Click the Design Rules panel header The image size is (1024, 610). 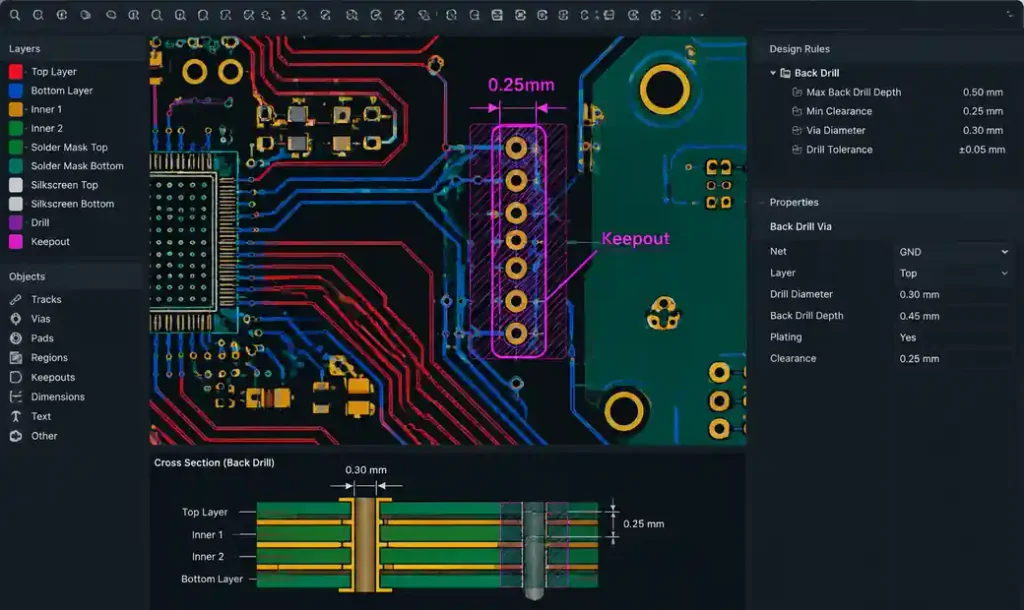pyautogui.click(x=799, y=49)
